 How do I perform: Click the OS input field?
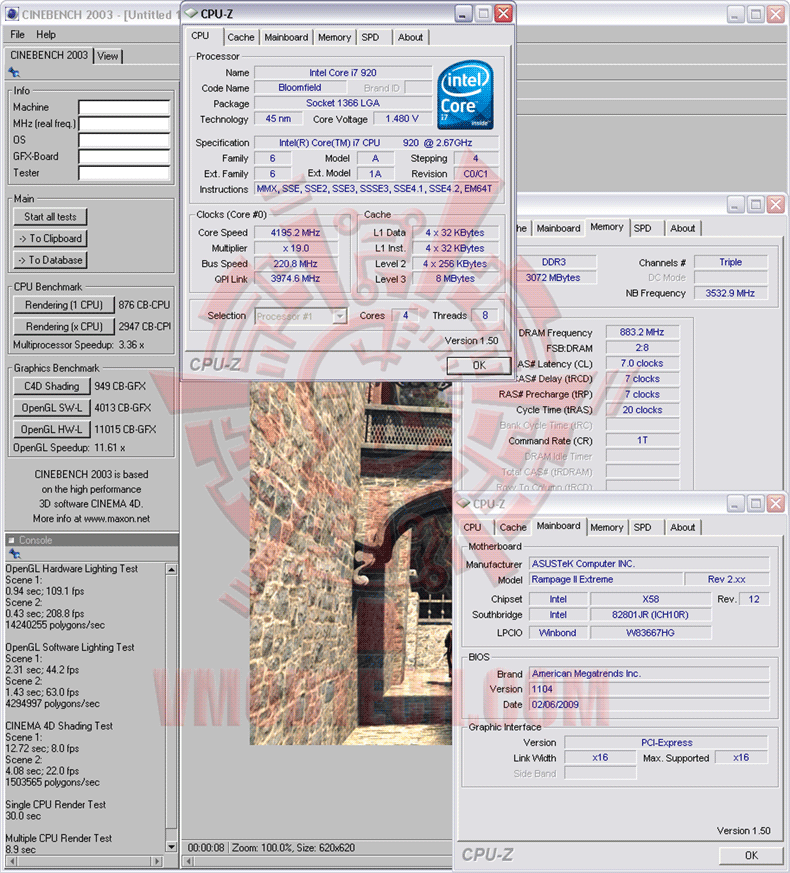pos(124,140)
